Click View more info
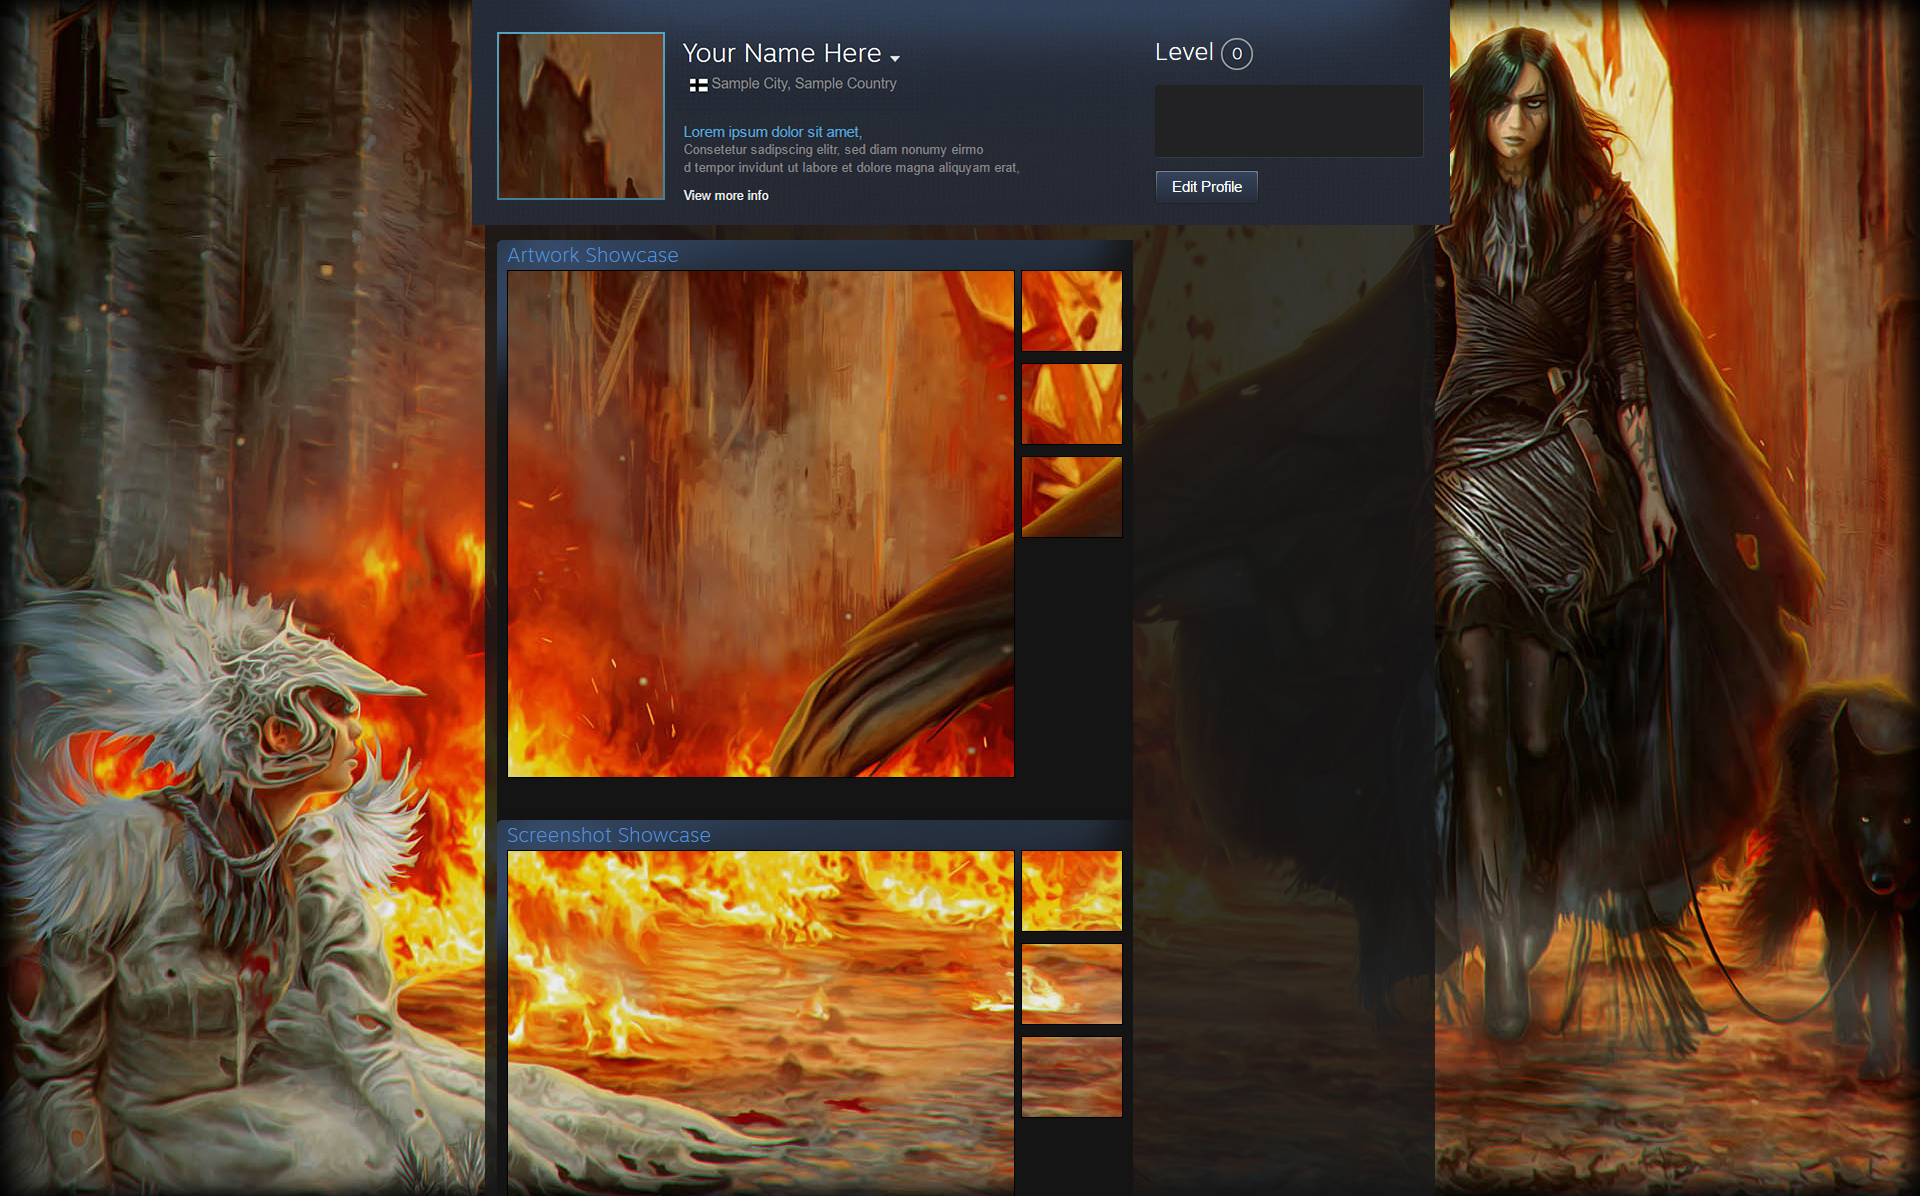This screenshot has height=1196, width=1920. [x=725, y=196]
